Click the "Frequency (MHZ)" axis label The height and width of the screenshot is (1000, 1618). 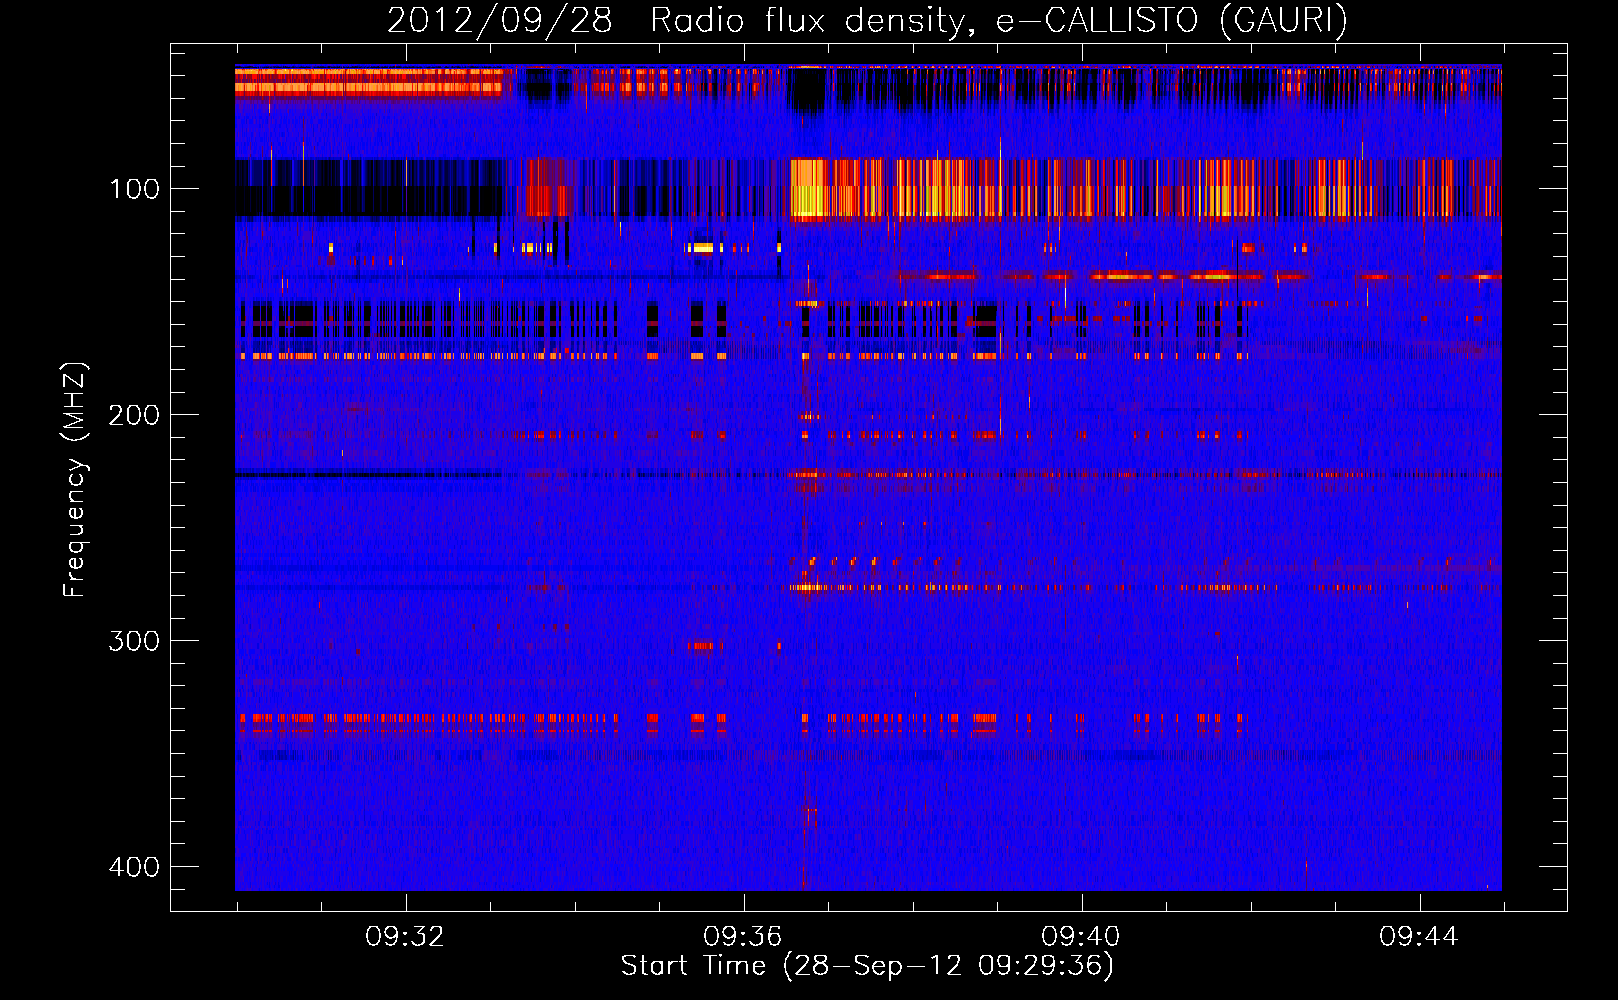pos(75,480)
